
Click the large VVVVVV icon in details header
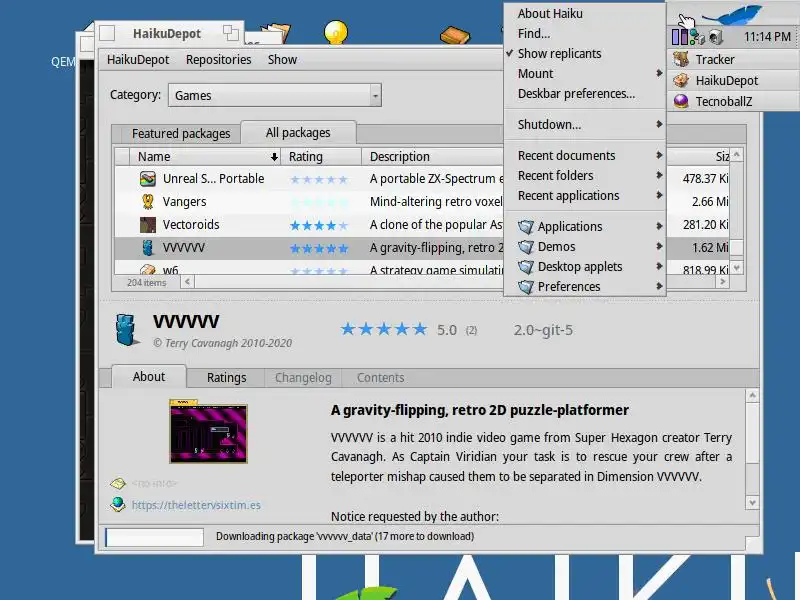pyautogui.click(x=126, y=330)
